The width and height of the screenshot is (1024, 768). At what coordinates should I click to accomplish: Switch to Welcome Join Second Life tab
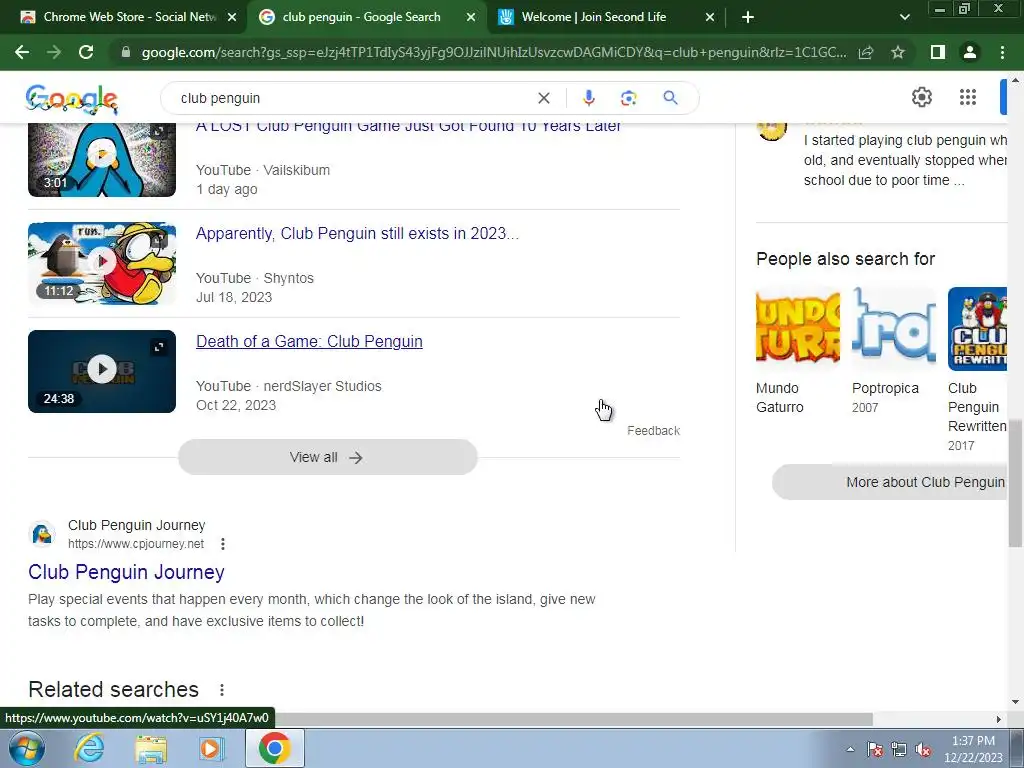tap(594, 17)
